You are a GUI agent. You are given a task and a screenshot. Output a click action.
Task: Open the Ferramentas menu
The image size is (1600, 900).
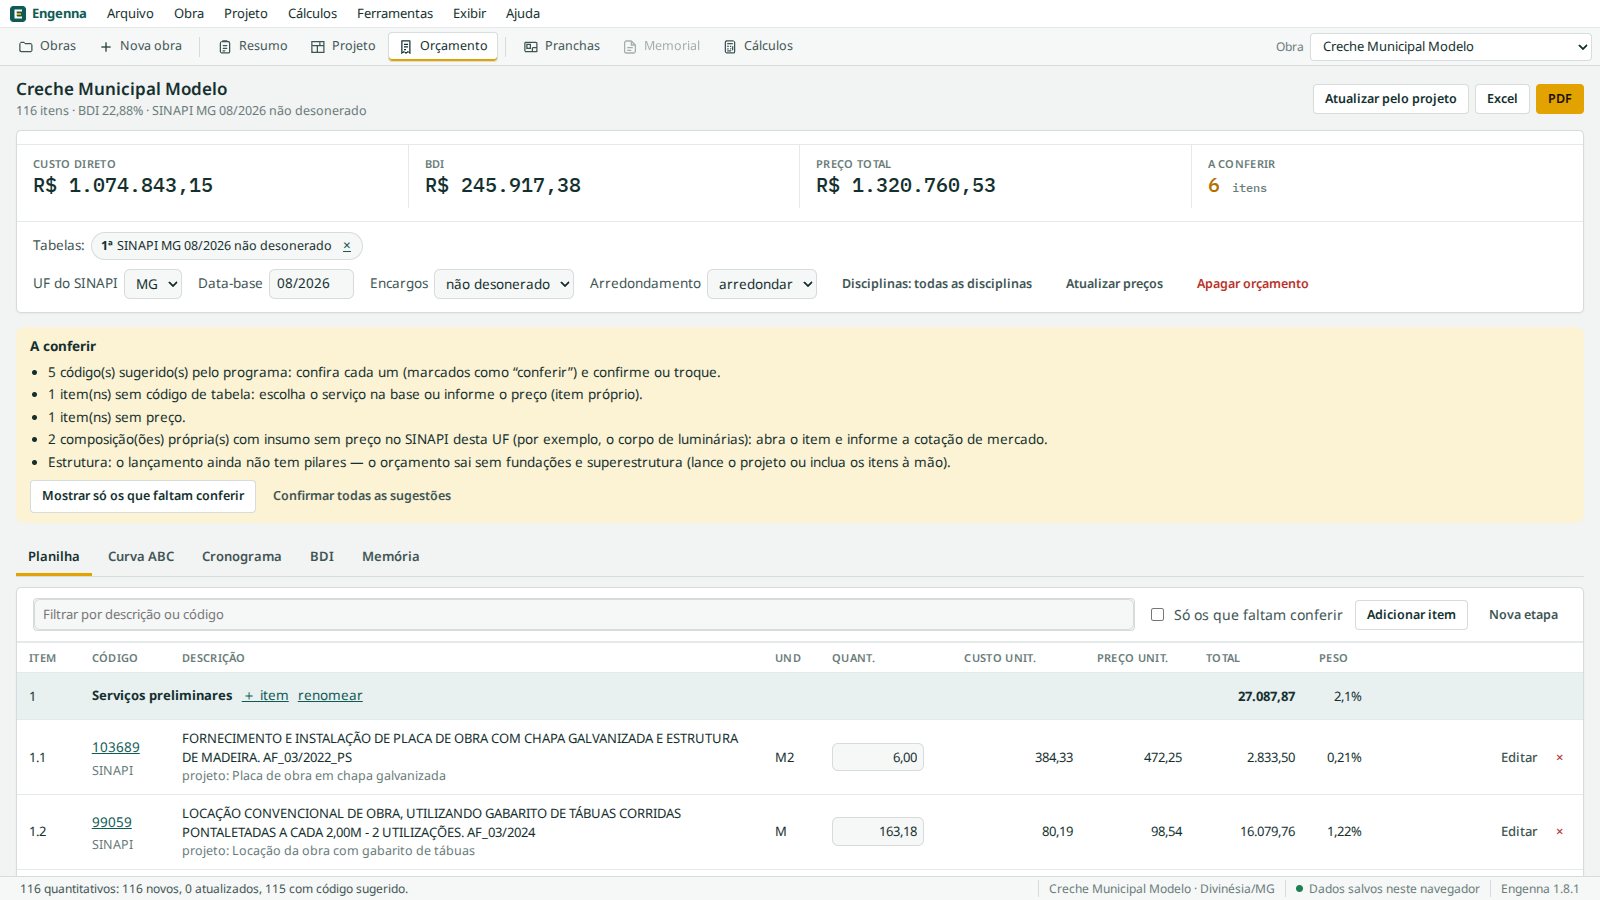coord(395,14)
